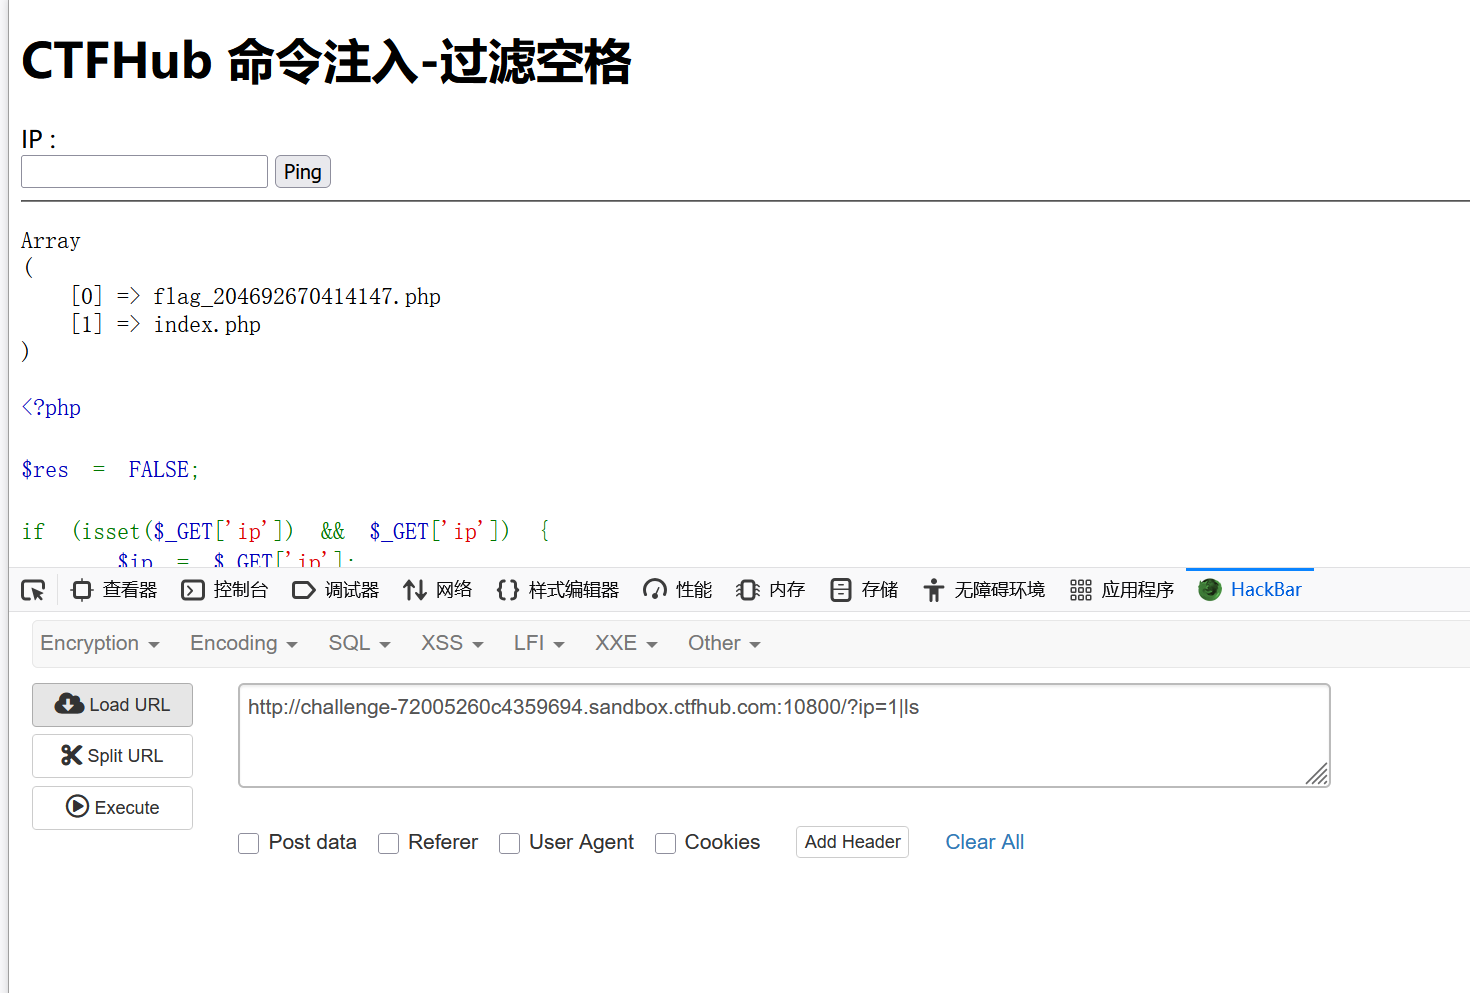Click the Execute button label
This screenshot has width=1470, height=993.
click(127, 808)
